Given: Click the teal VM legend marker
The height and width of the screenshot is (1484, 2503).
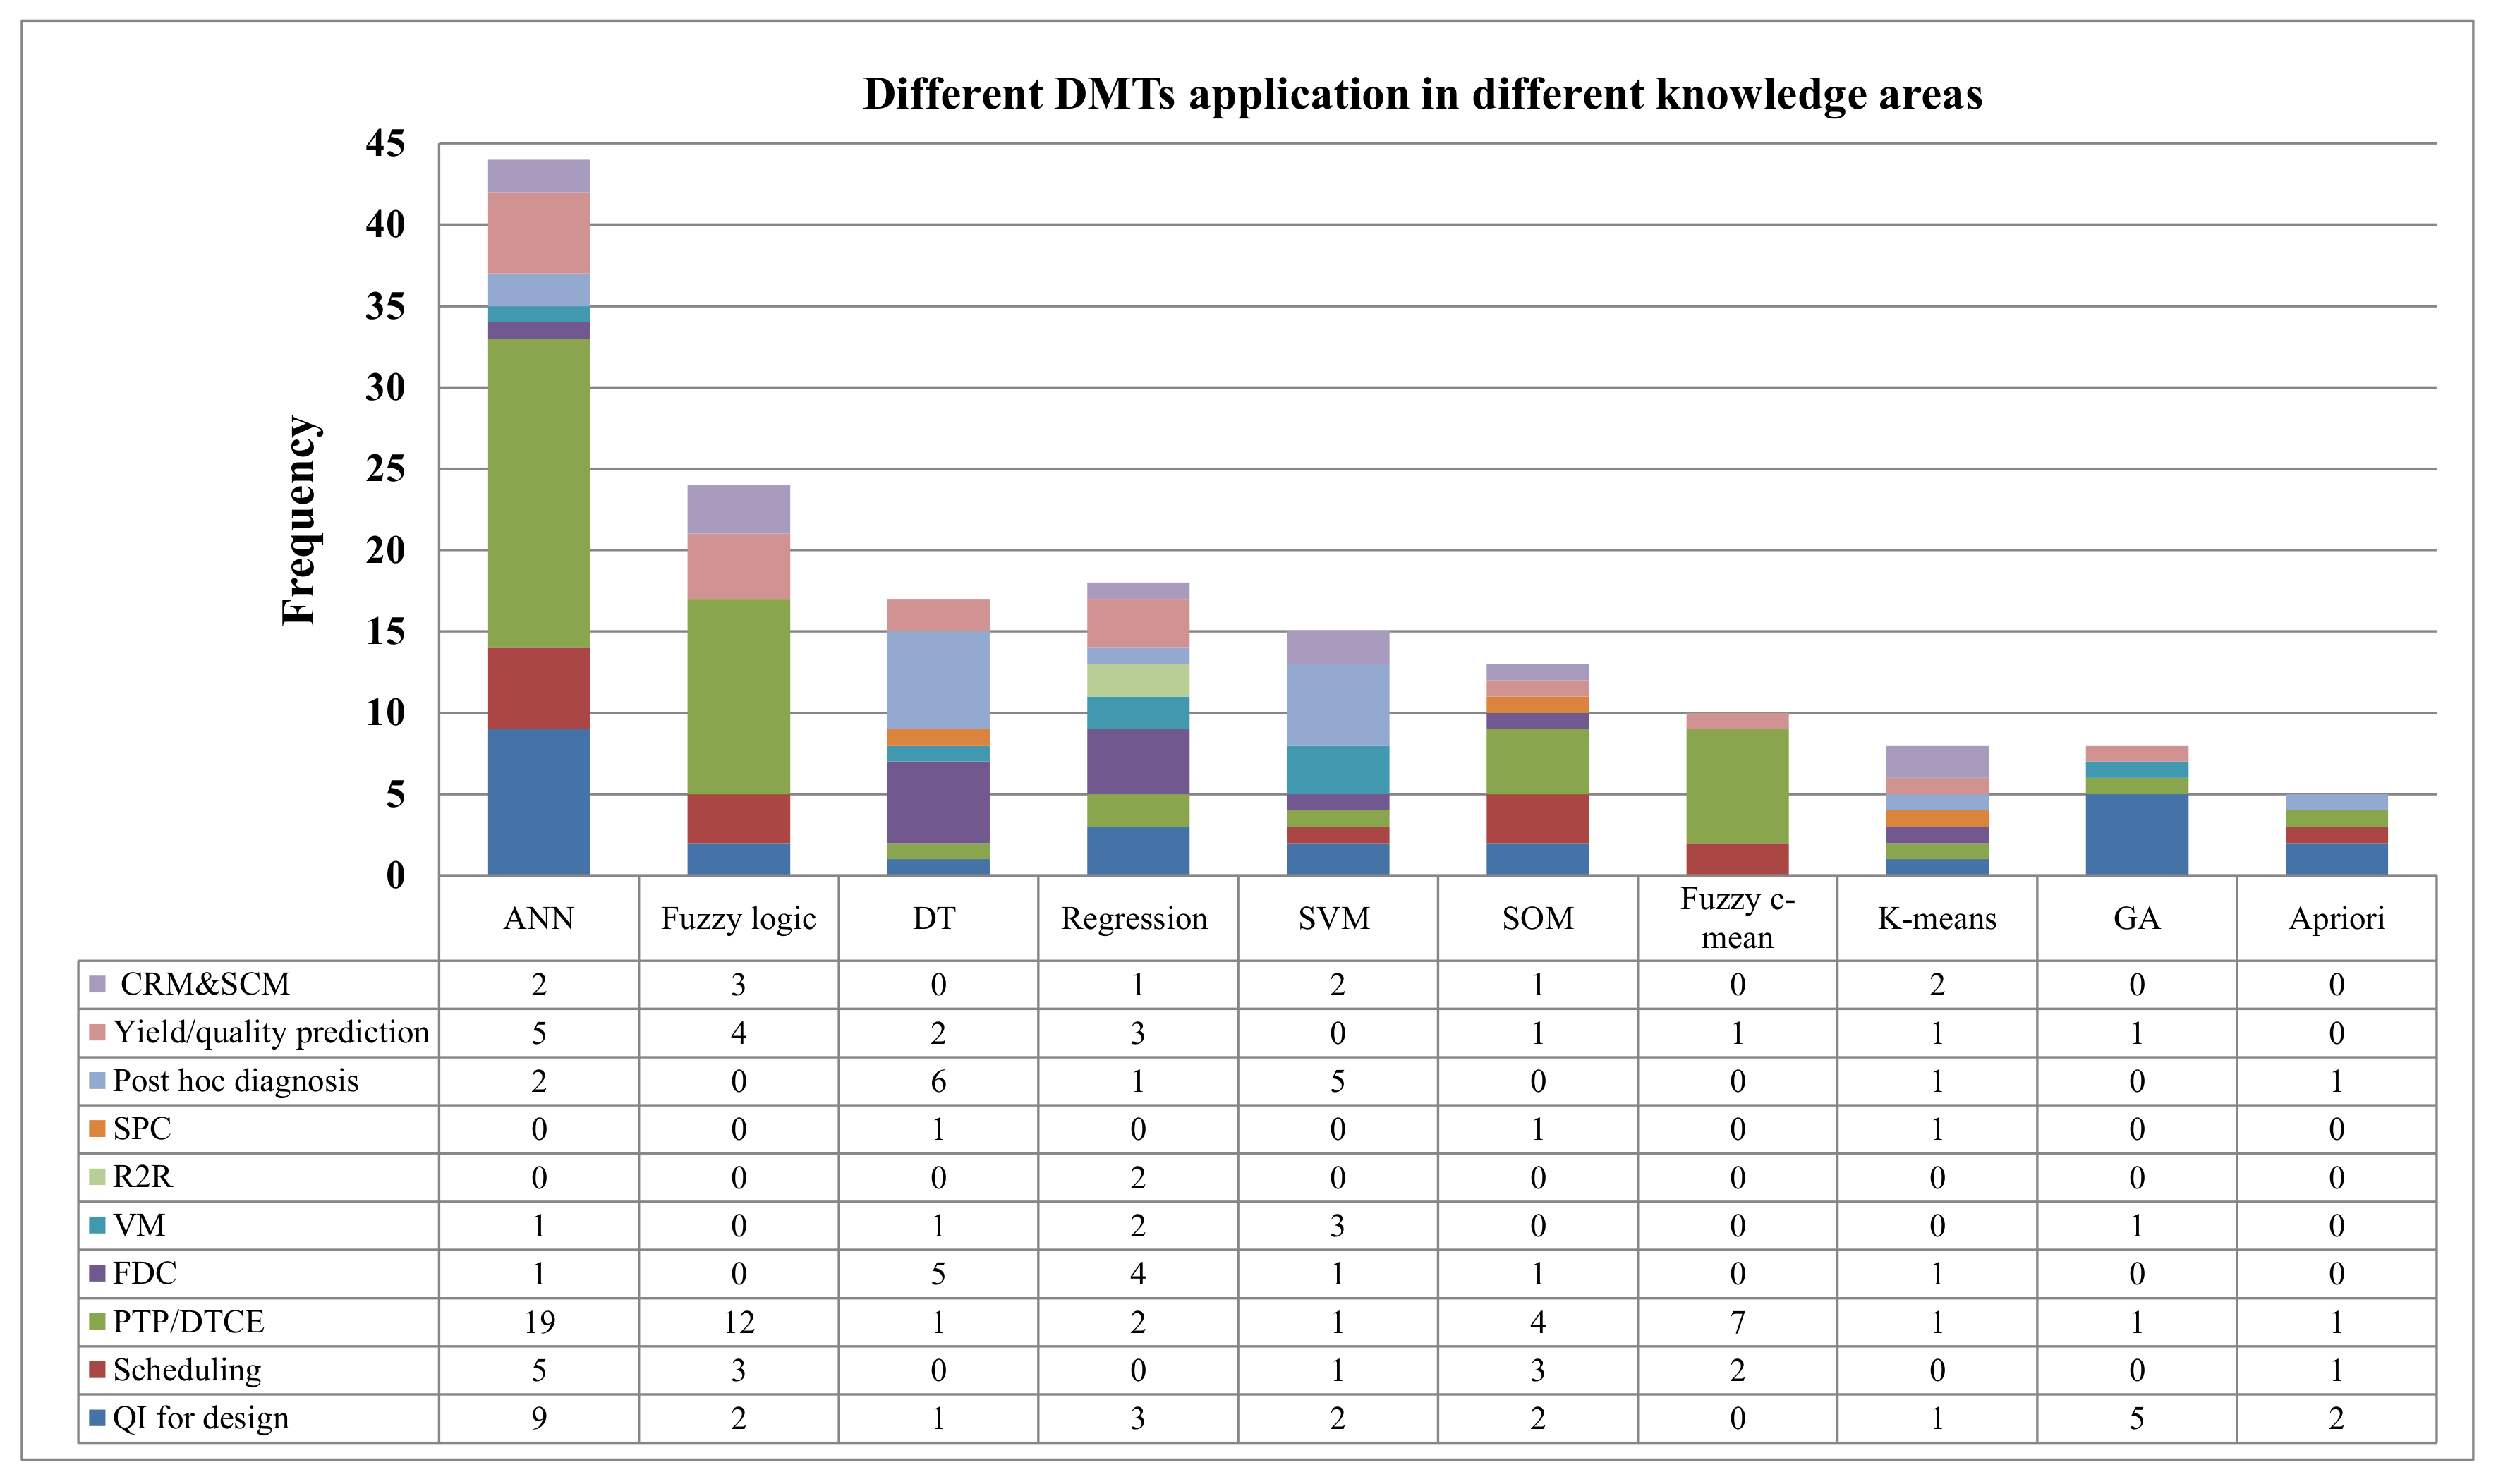Looking at the screenshot, I should point(97,1225).
